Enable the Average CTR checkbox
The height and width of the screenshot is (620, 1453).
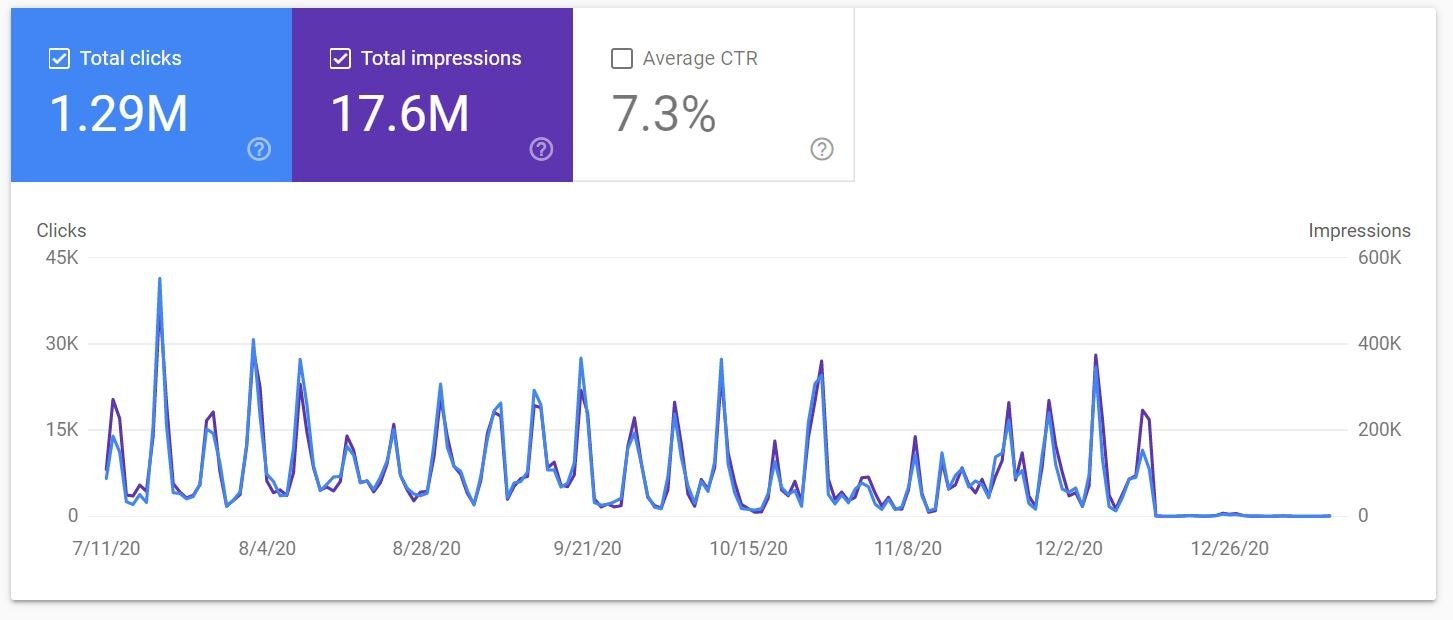coord(622,58)
